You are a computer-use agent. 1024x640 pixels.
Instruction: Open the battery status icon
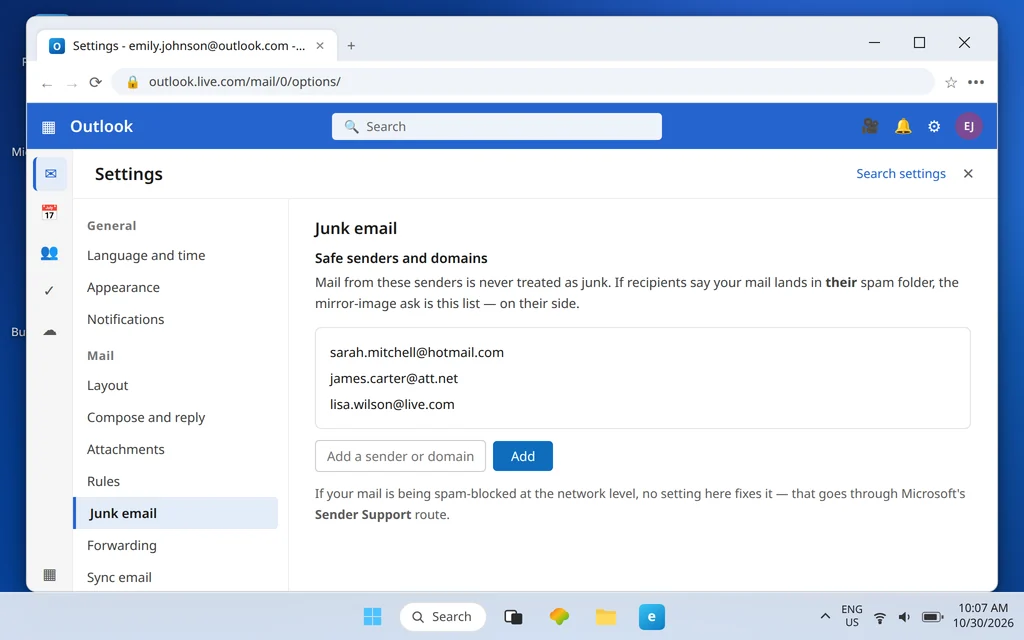click(x=933, y=617)
